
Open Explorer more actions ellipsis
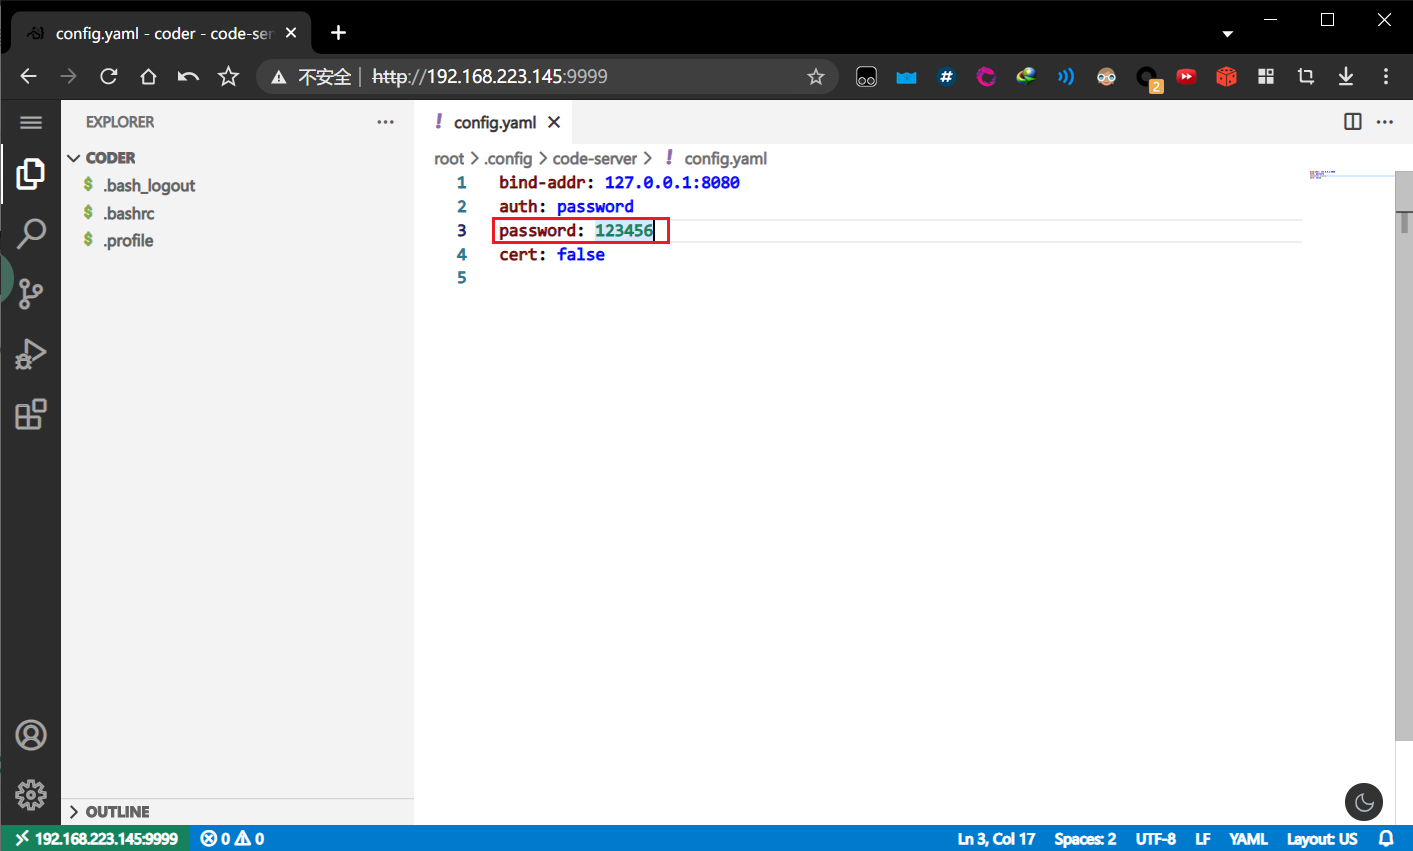pyautogui.click(x=385, y=122)
